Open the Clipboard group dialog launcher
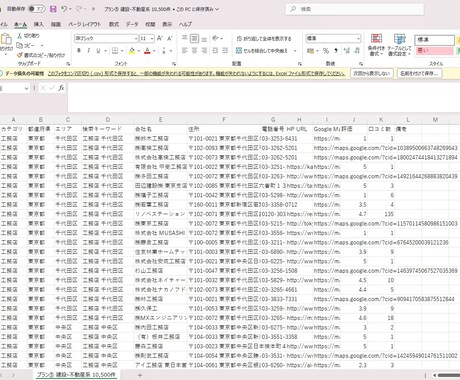Viewport: 460px width, 380px height. click(68, 63)
